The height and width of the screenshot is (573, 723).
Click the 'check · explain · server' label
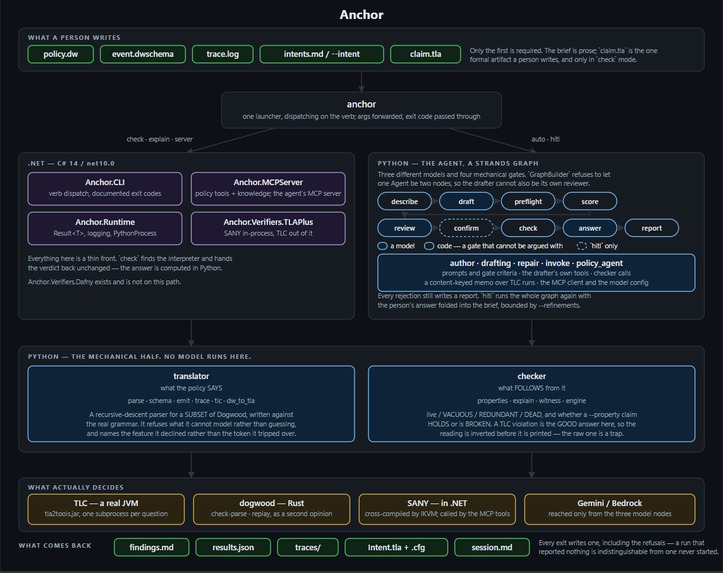point(160,139)
